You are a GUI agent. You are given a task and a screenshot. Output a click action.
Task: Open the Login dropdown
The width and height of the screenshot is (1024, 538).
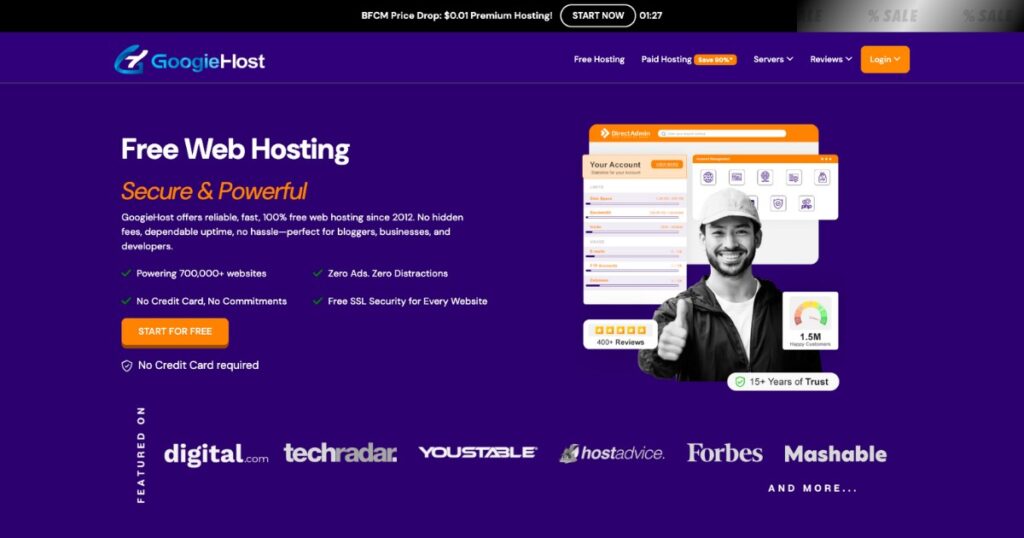point(884,59)
